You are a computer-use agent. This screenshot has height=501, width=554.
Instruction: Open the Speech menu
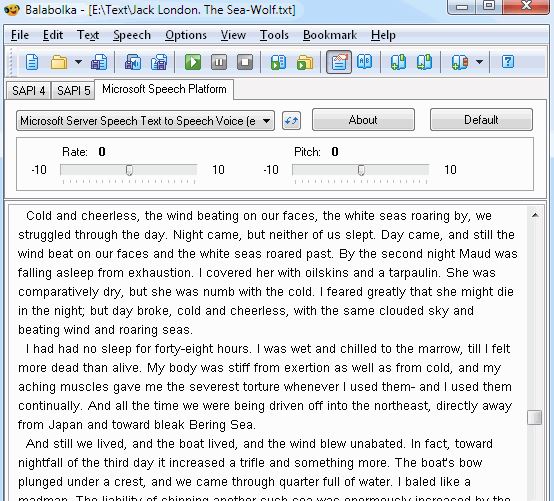pyautogui.click(x=132, y=35)
